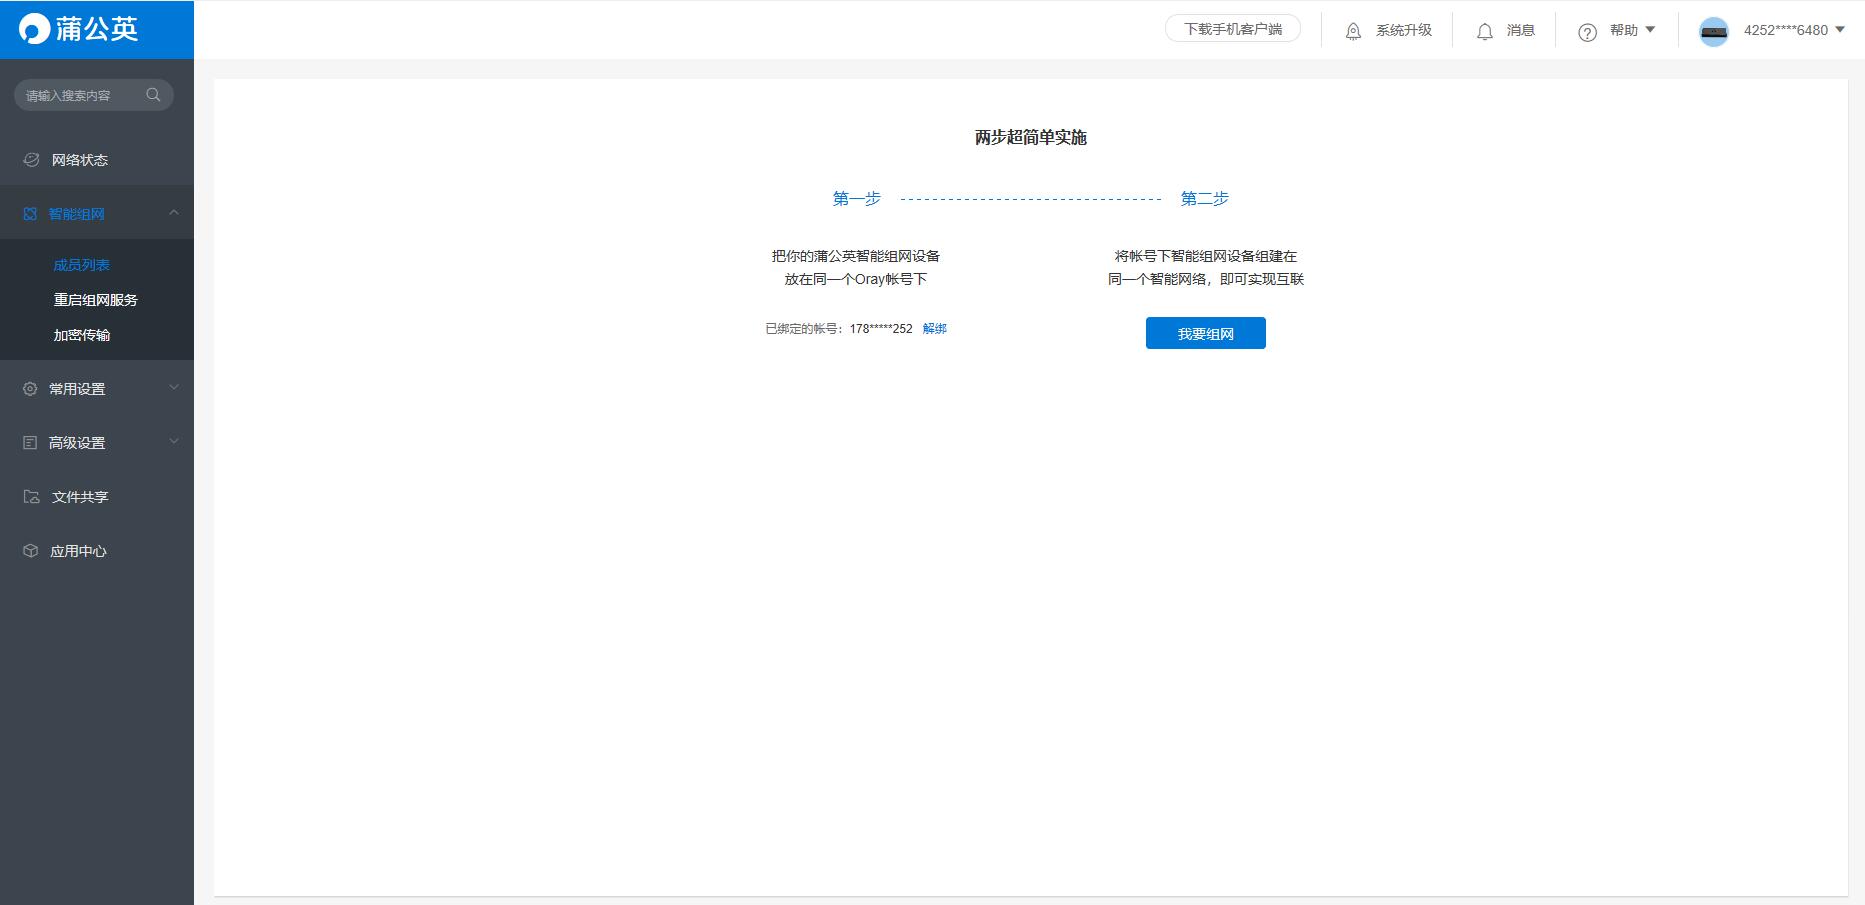Open 文件共享 via its sidebar icon

pyautogui.click(x=30, y=496)
